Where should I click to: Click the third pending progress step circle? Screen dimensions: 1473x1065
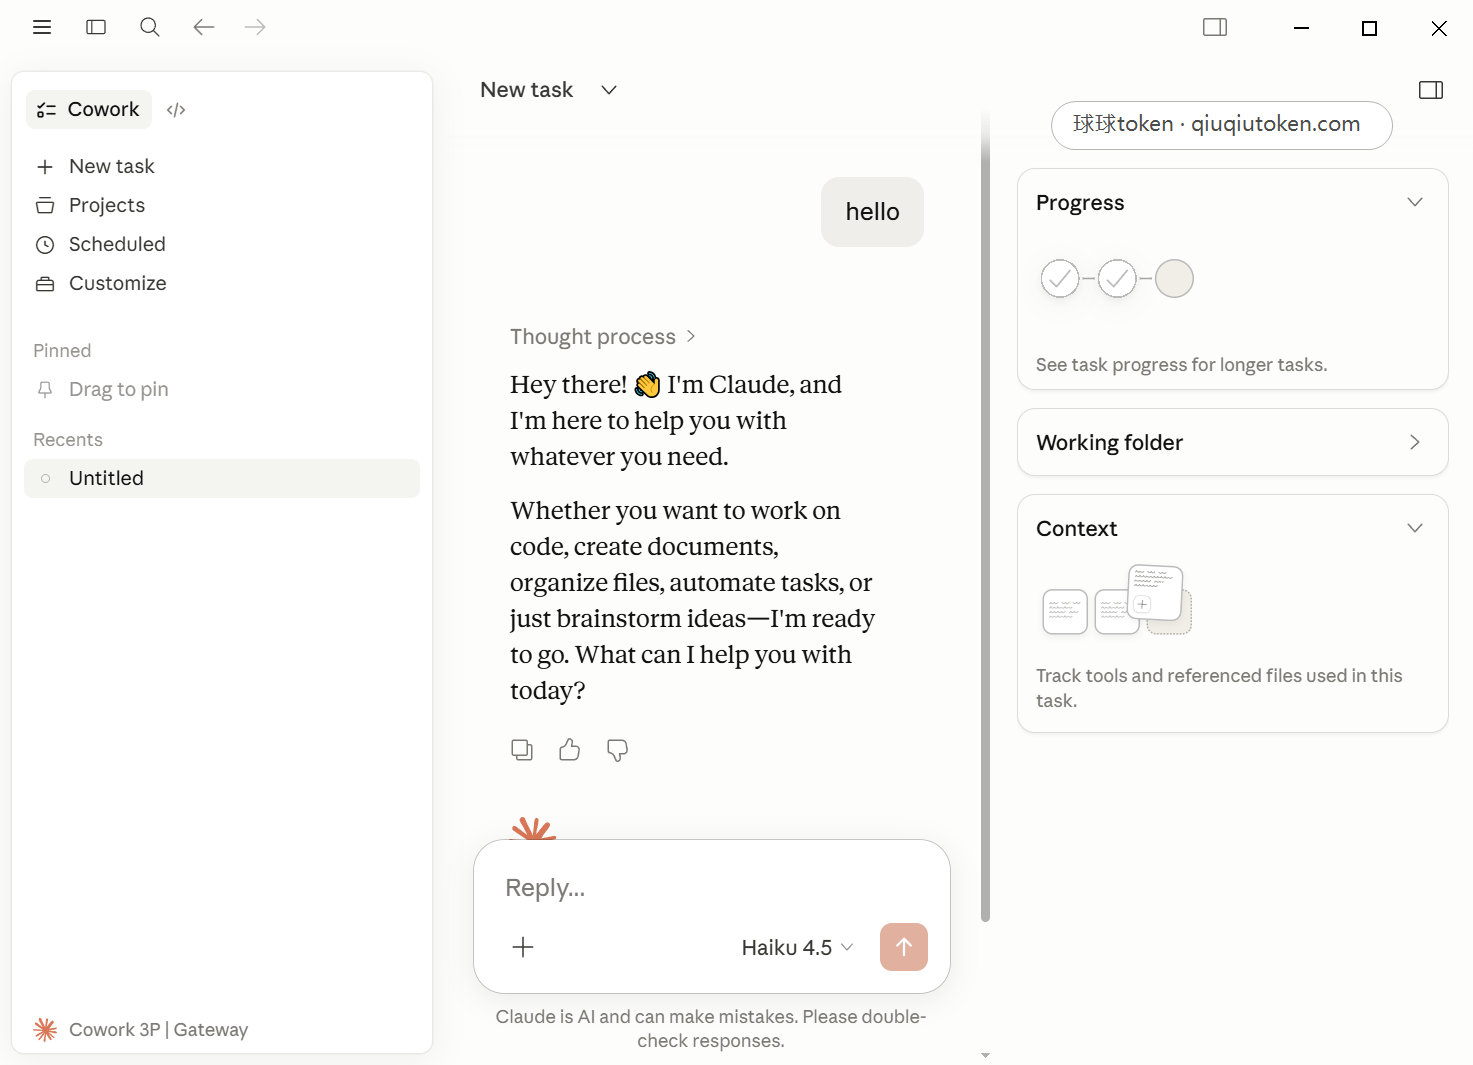point(1174,279)
